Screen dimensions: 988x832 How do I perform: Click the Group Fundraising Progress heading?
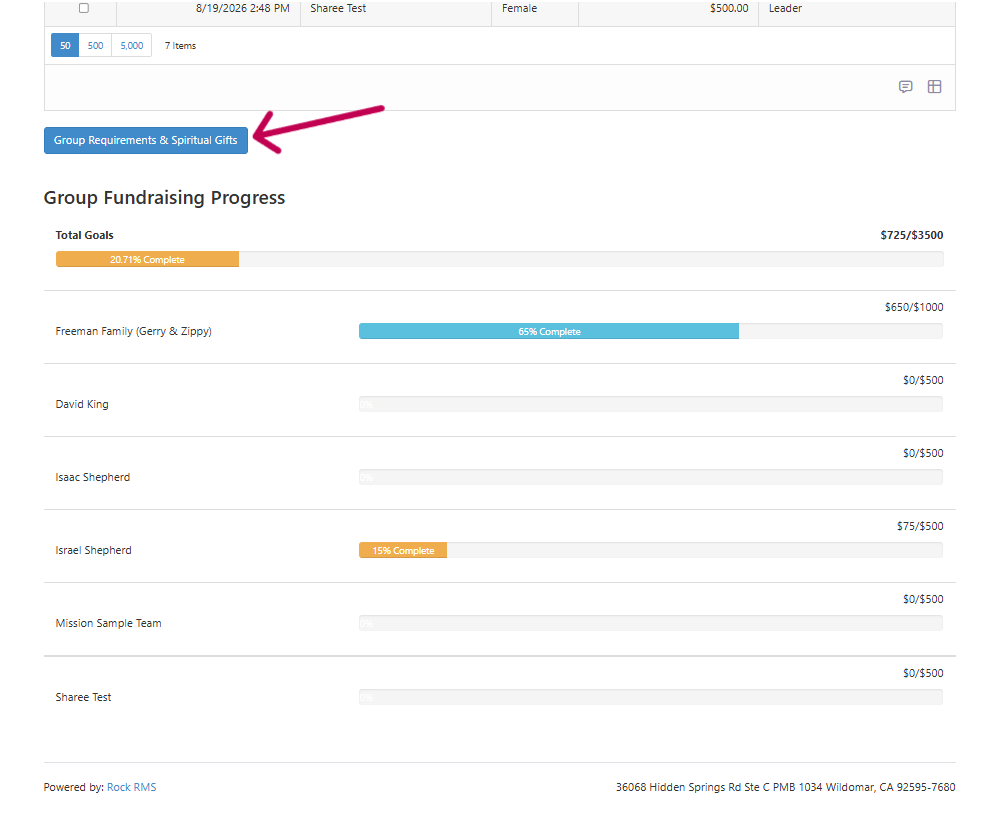pyautogui.click(x=164, y=198)
